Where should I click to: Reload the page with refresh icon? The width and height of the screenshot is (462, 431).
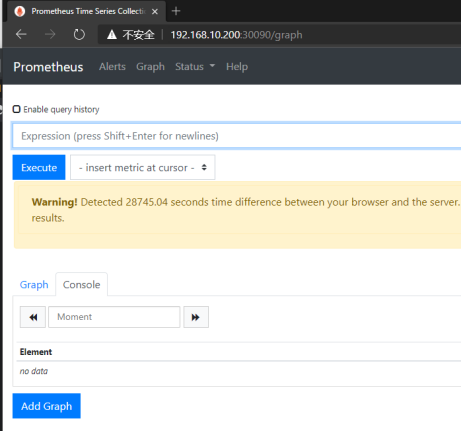click(x=79, y=34)
